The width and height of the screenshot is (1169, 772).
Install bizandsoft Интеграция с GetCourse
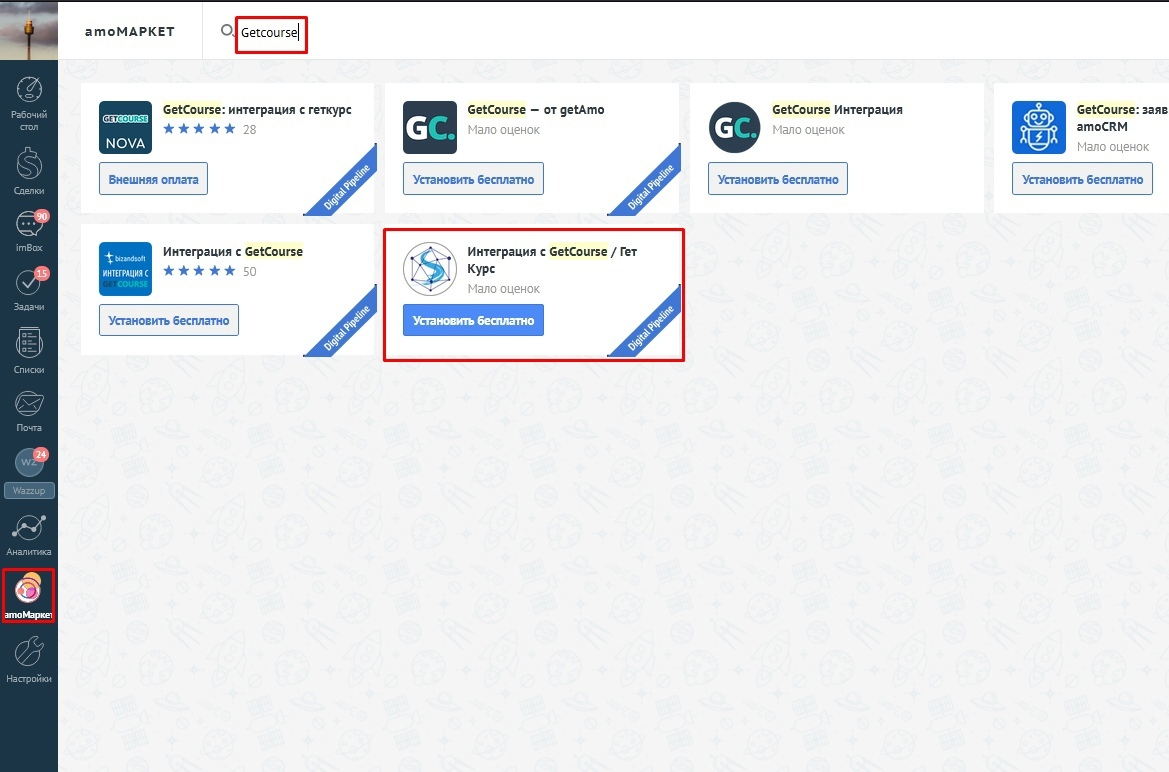pos(169,321)
